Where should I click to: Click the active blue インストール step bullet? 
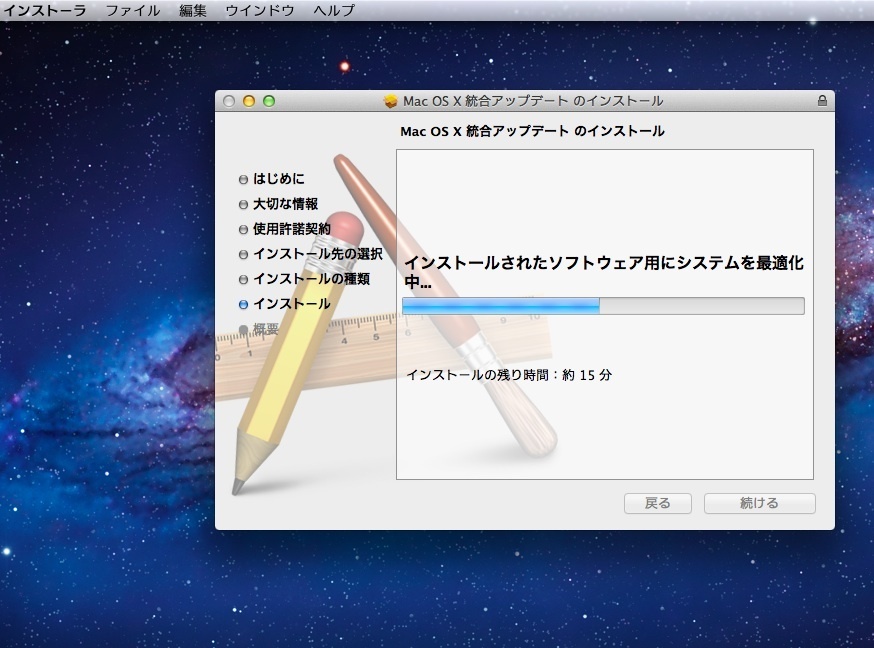pyautogui.click(x=243, y=304)
